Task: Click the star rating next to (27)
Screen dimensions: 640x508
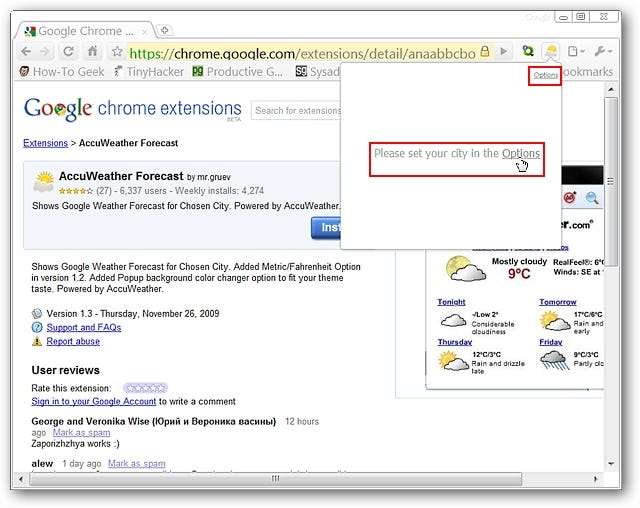Action: [76, 191]
